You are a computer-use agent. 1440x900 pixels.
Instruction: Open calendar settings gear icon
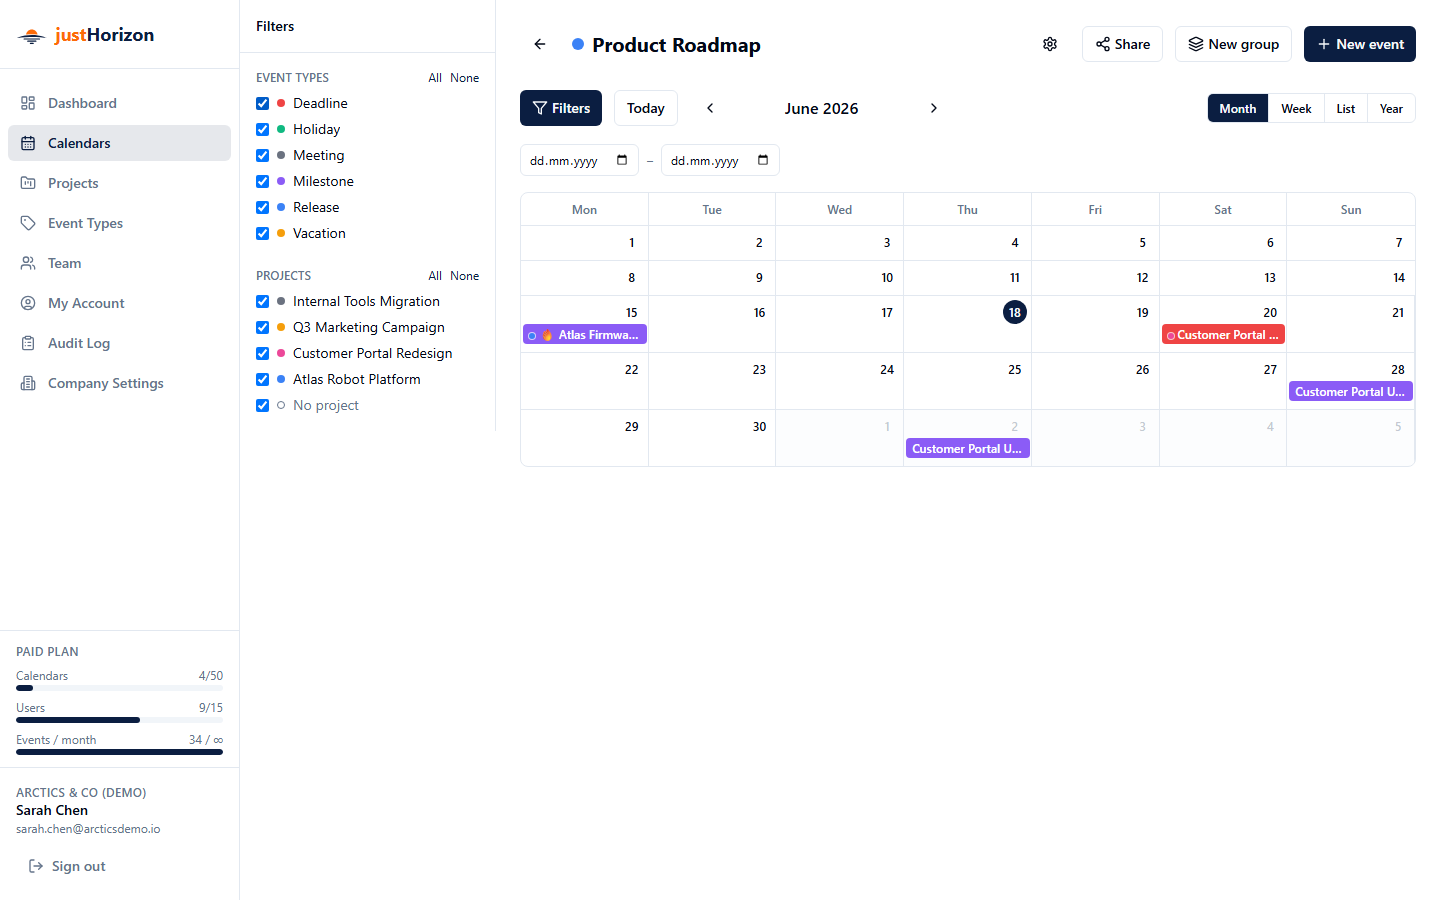[1050, 44]
